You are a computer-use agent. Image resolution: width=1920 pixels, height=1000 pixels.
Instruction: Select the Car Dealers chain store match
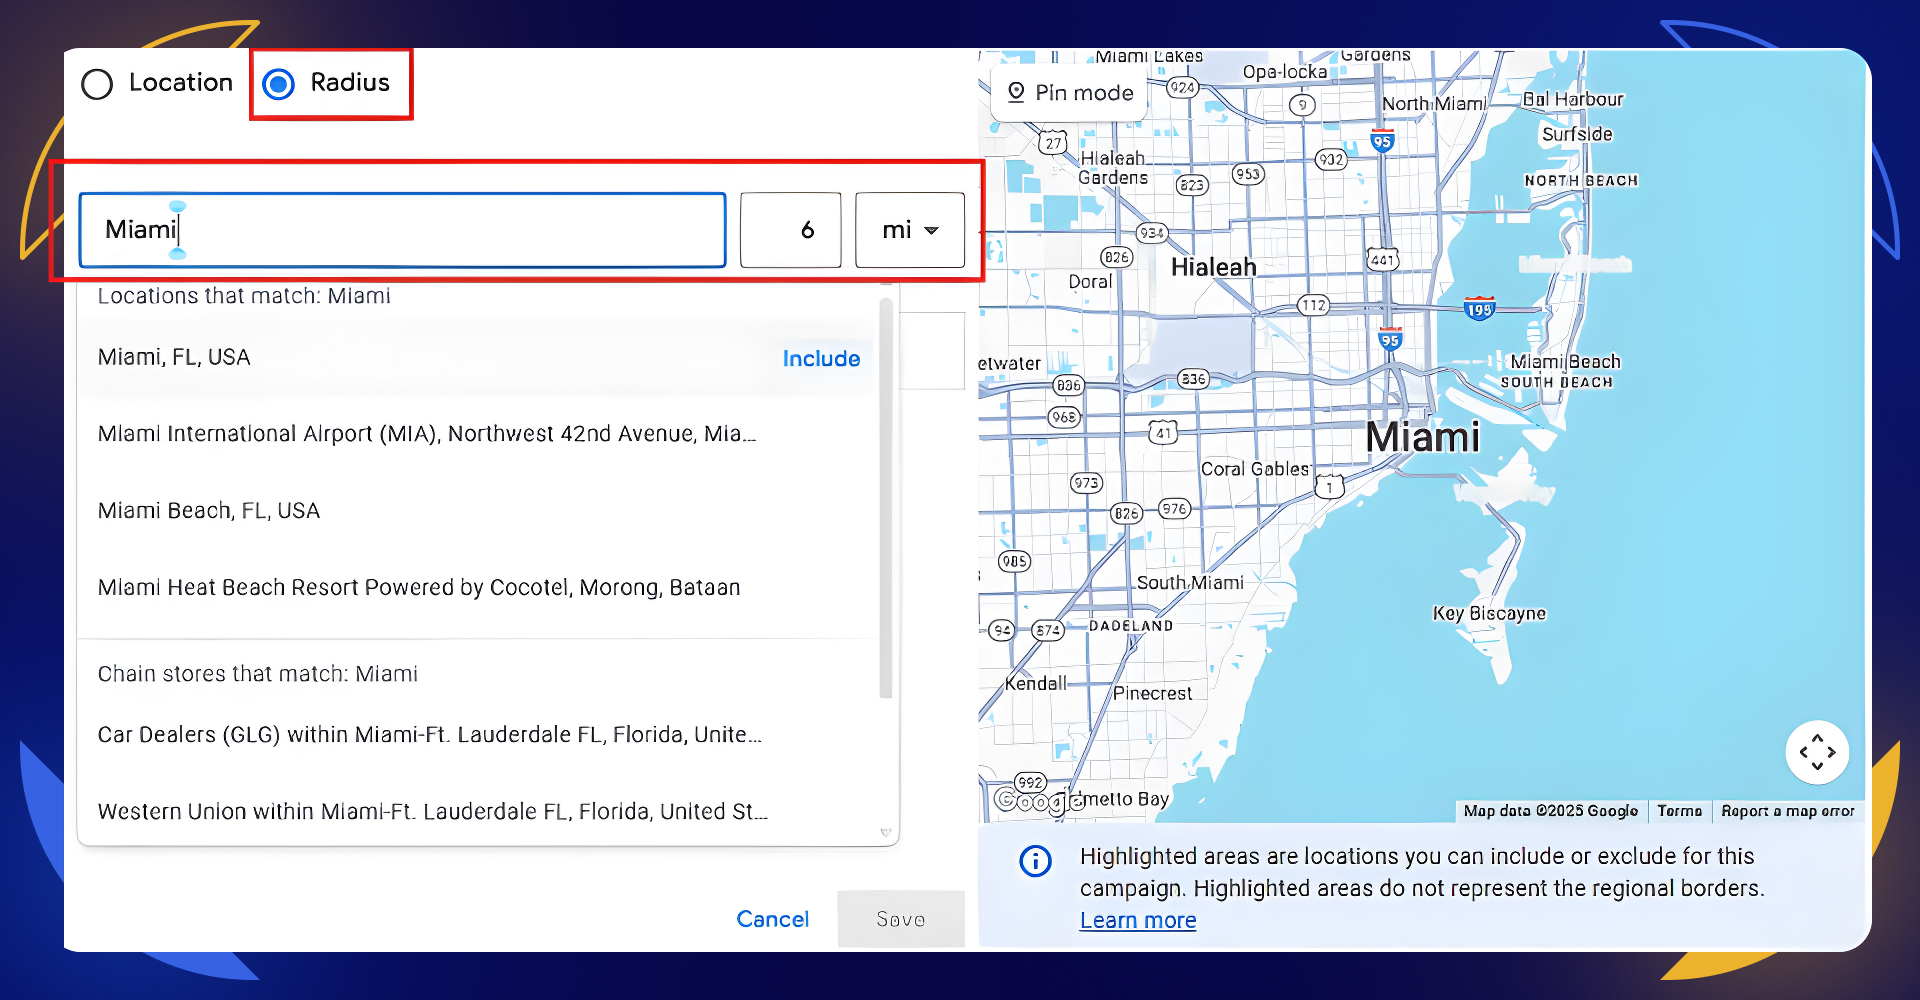pyautogui.click(x=428, y=734)
